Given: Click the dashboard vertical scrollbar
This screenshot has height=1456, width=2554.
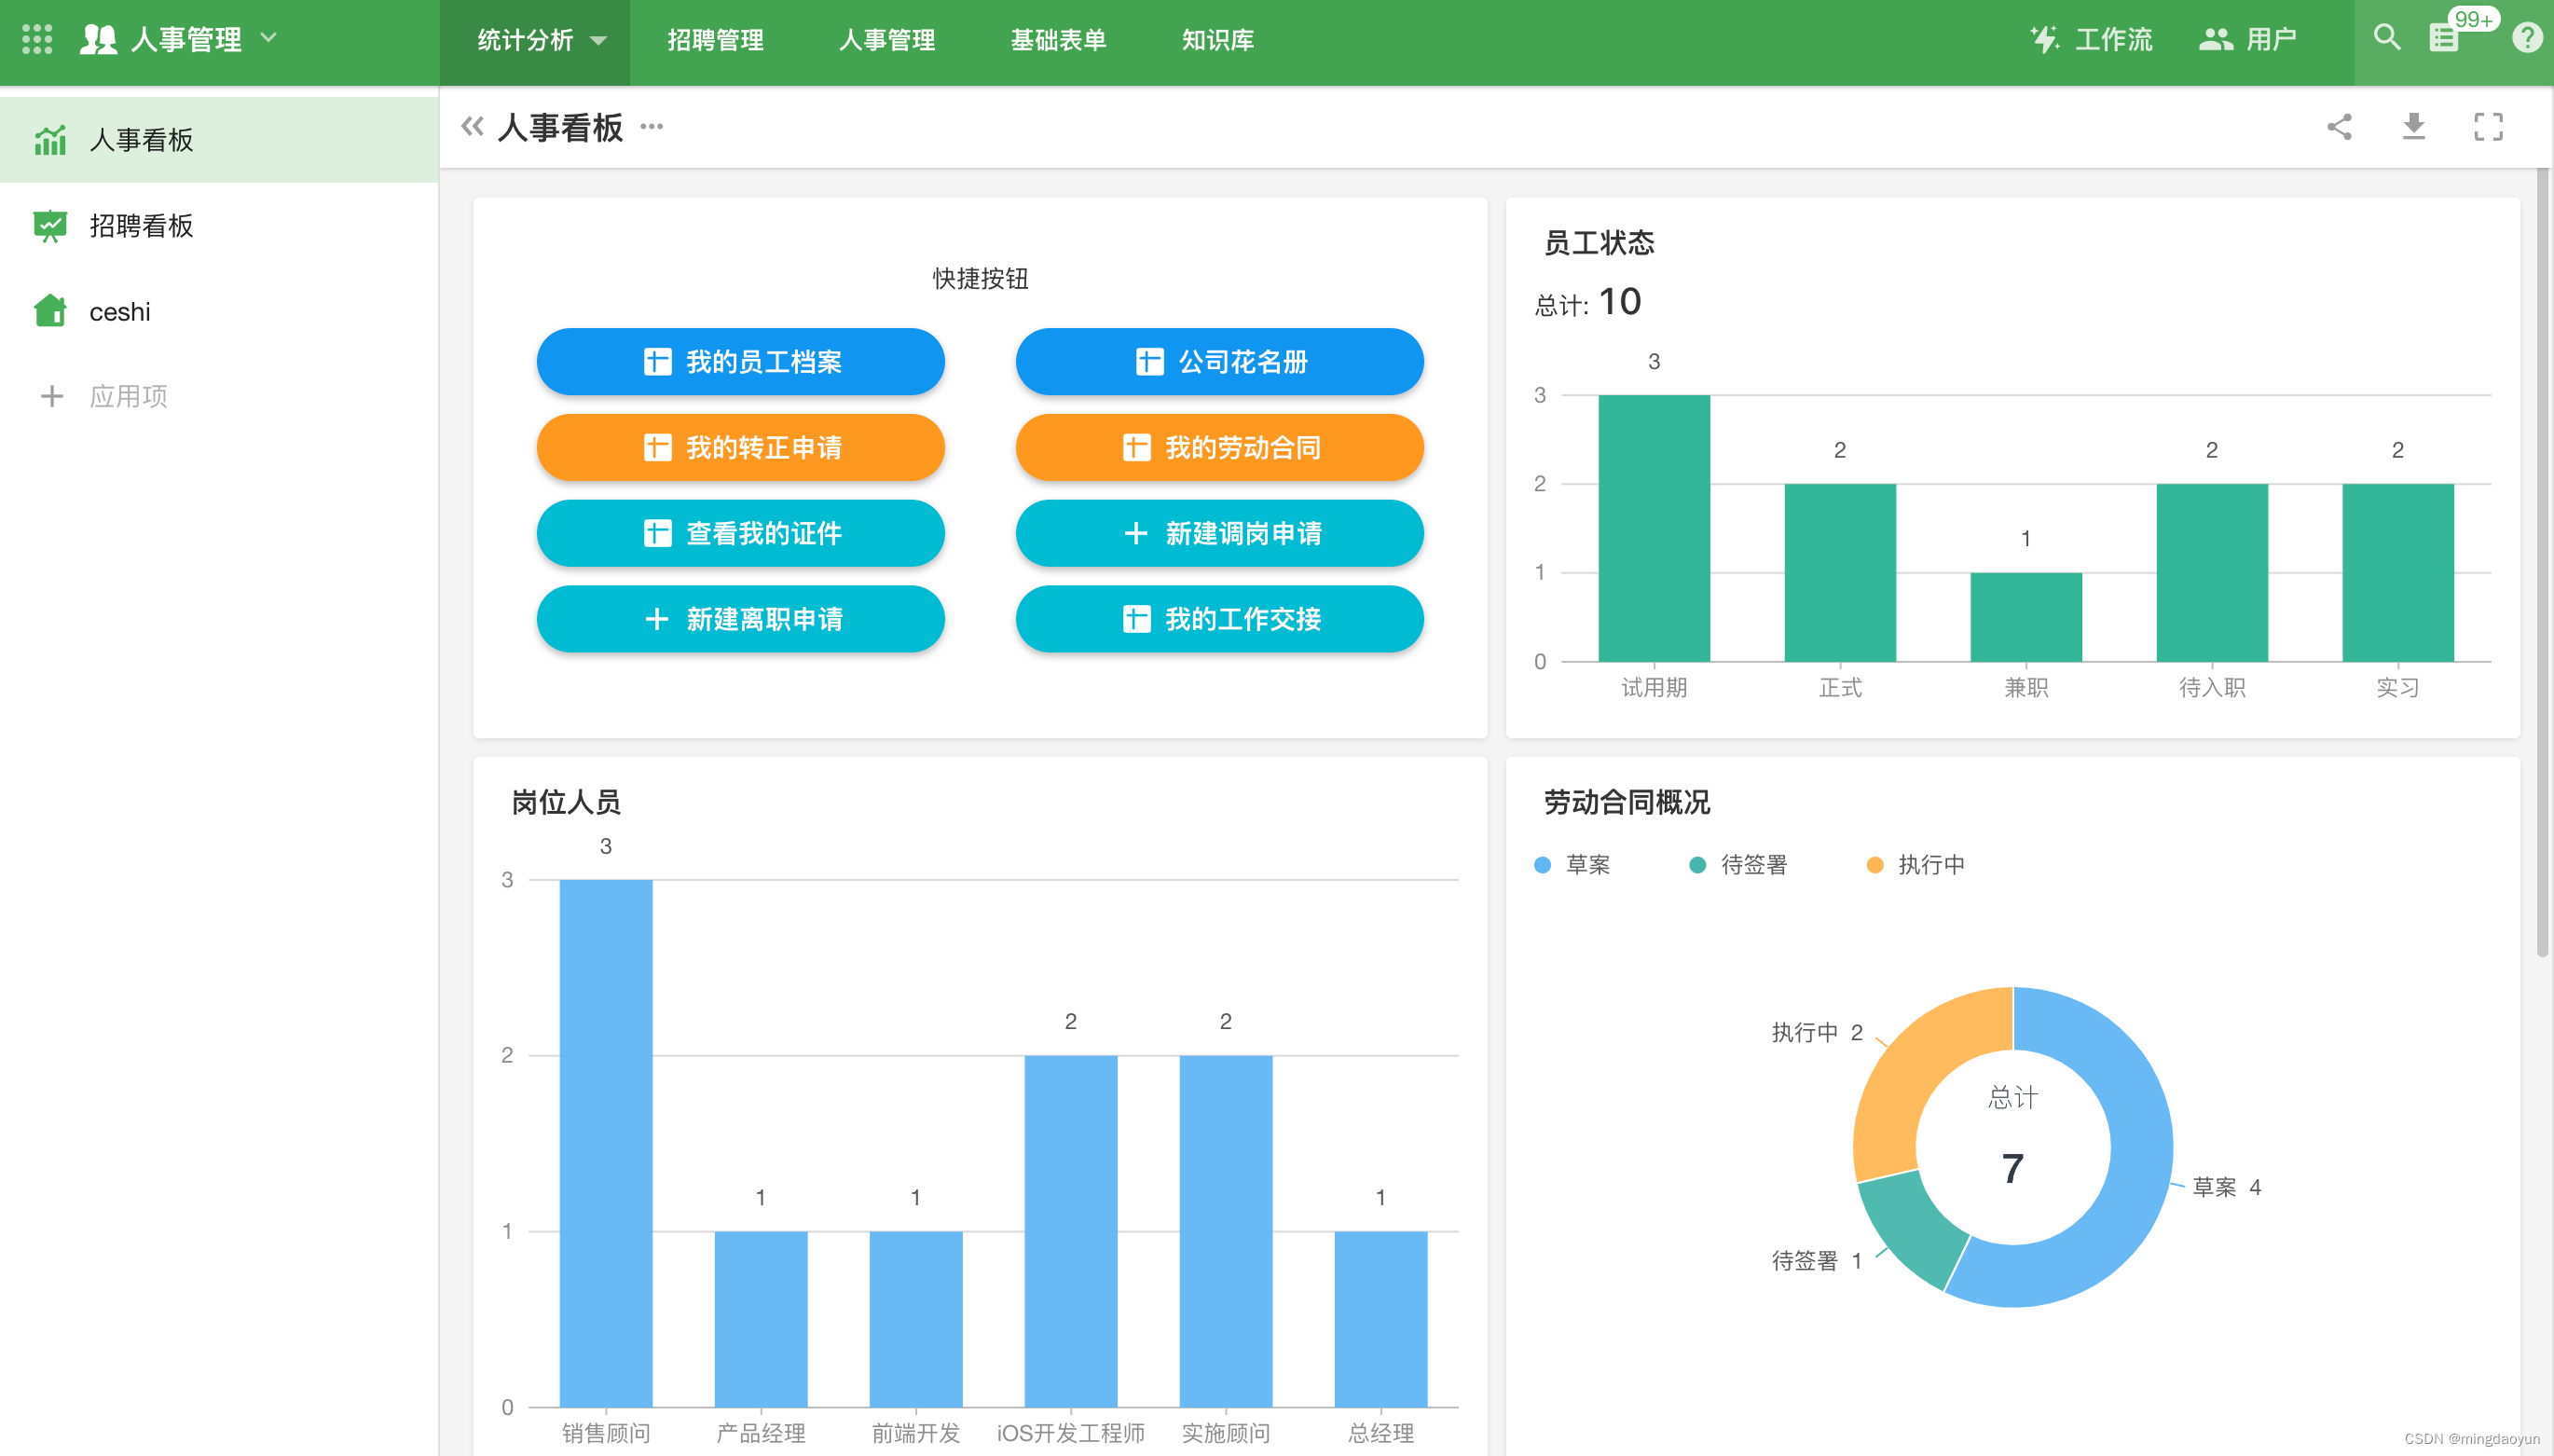Looking at the screenshot, I should 2542,560.
